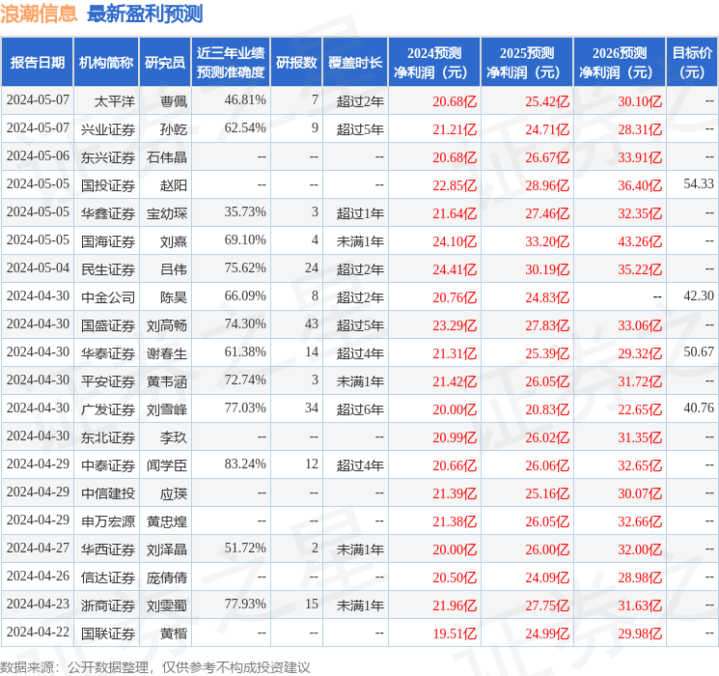The height and width of the screenshot is (676, 719).
Task: Select the 民生证券 institution cell
Action: (x=108, y=269)
